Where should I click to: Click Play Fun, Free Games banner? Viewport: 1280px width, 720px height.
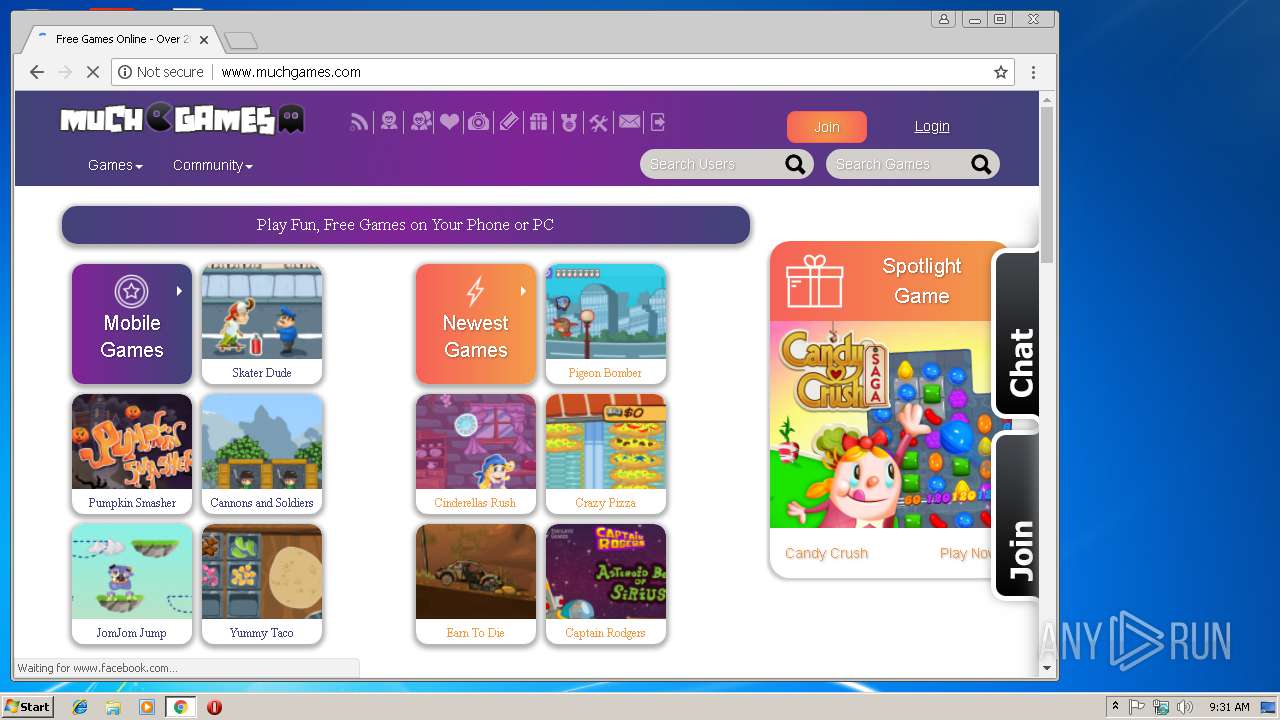click(405, 225)
